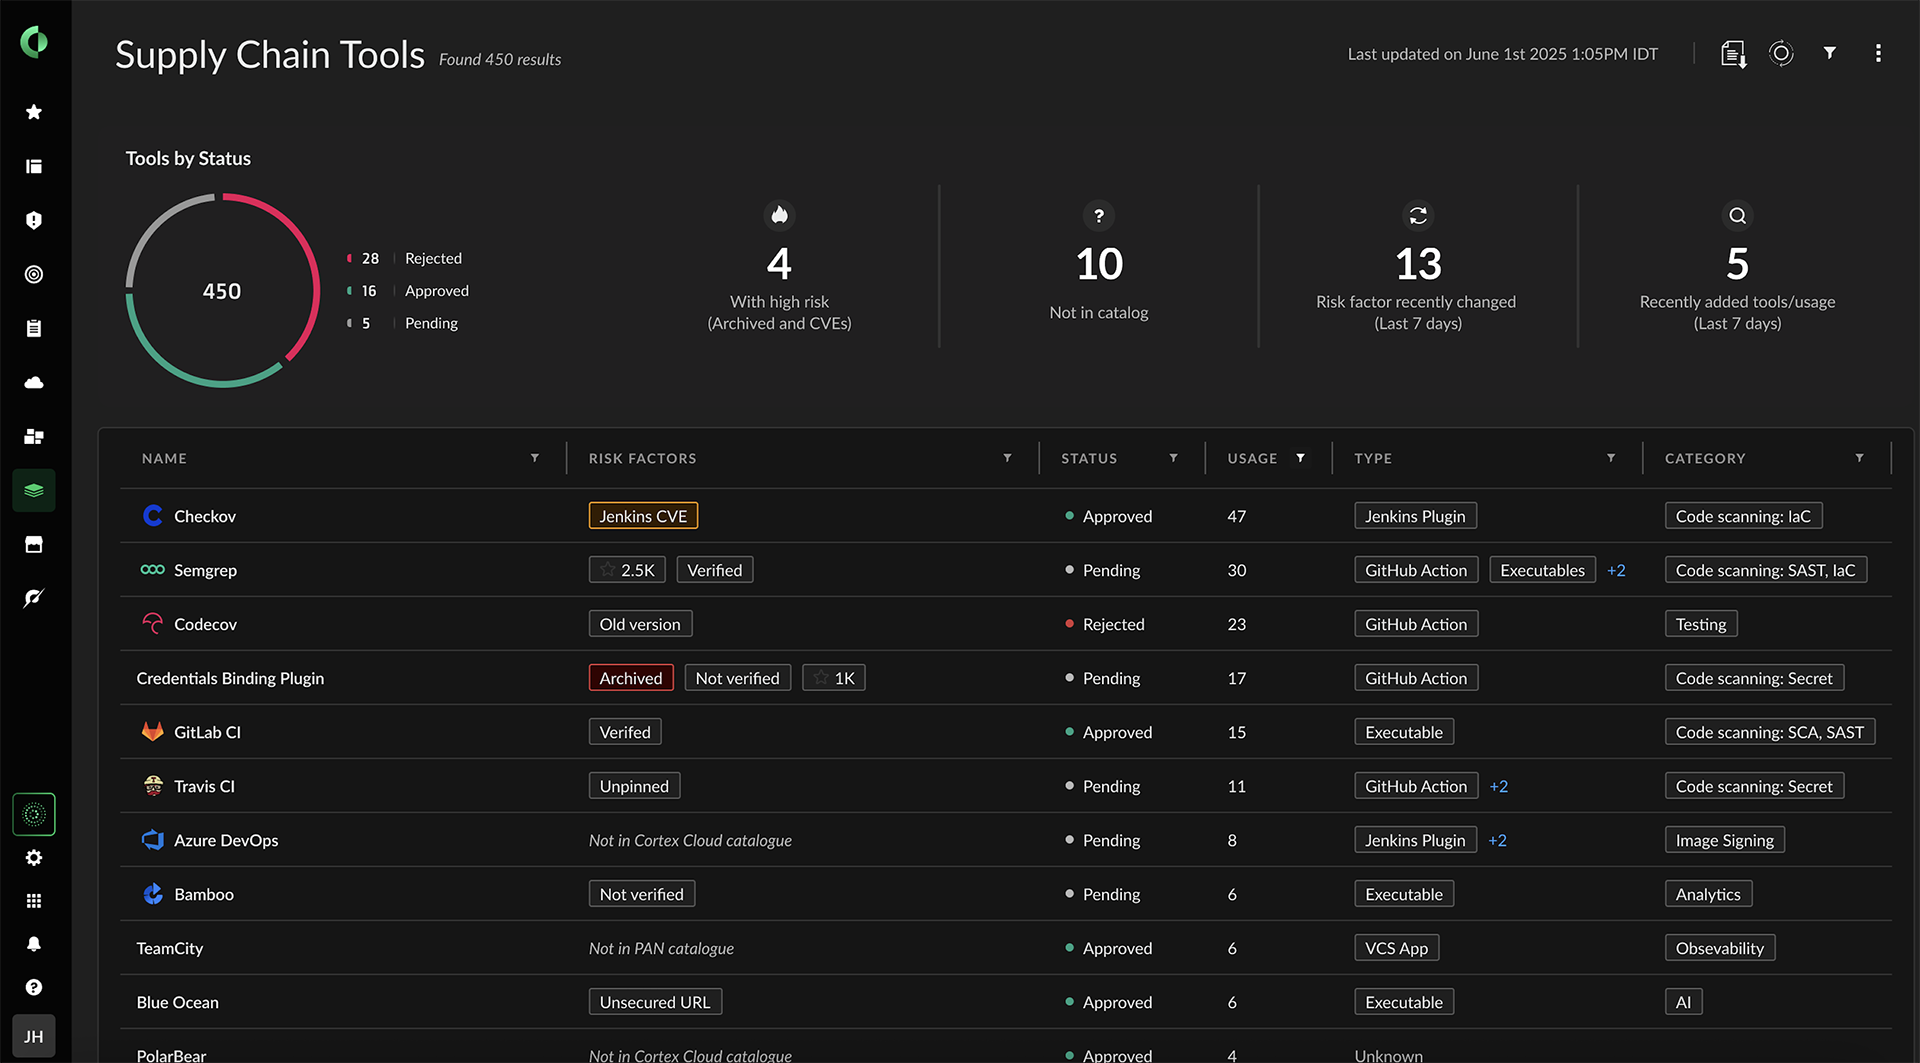
Task: Click the JH user avatar
Action: (34, 1036)
